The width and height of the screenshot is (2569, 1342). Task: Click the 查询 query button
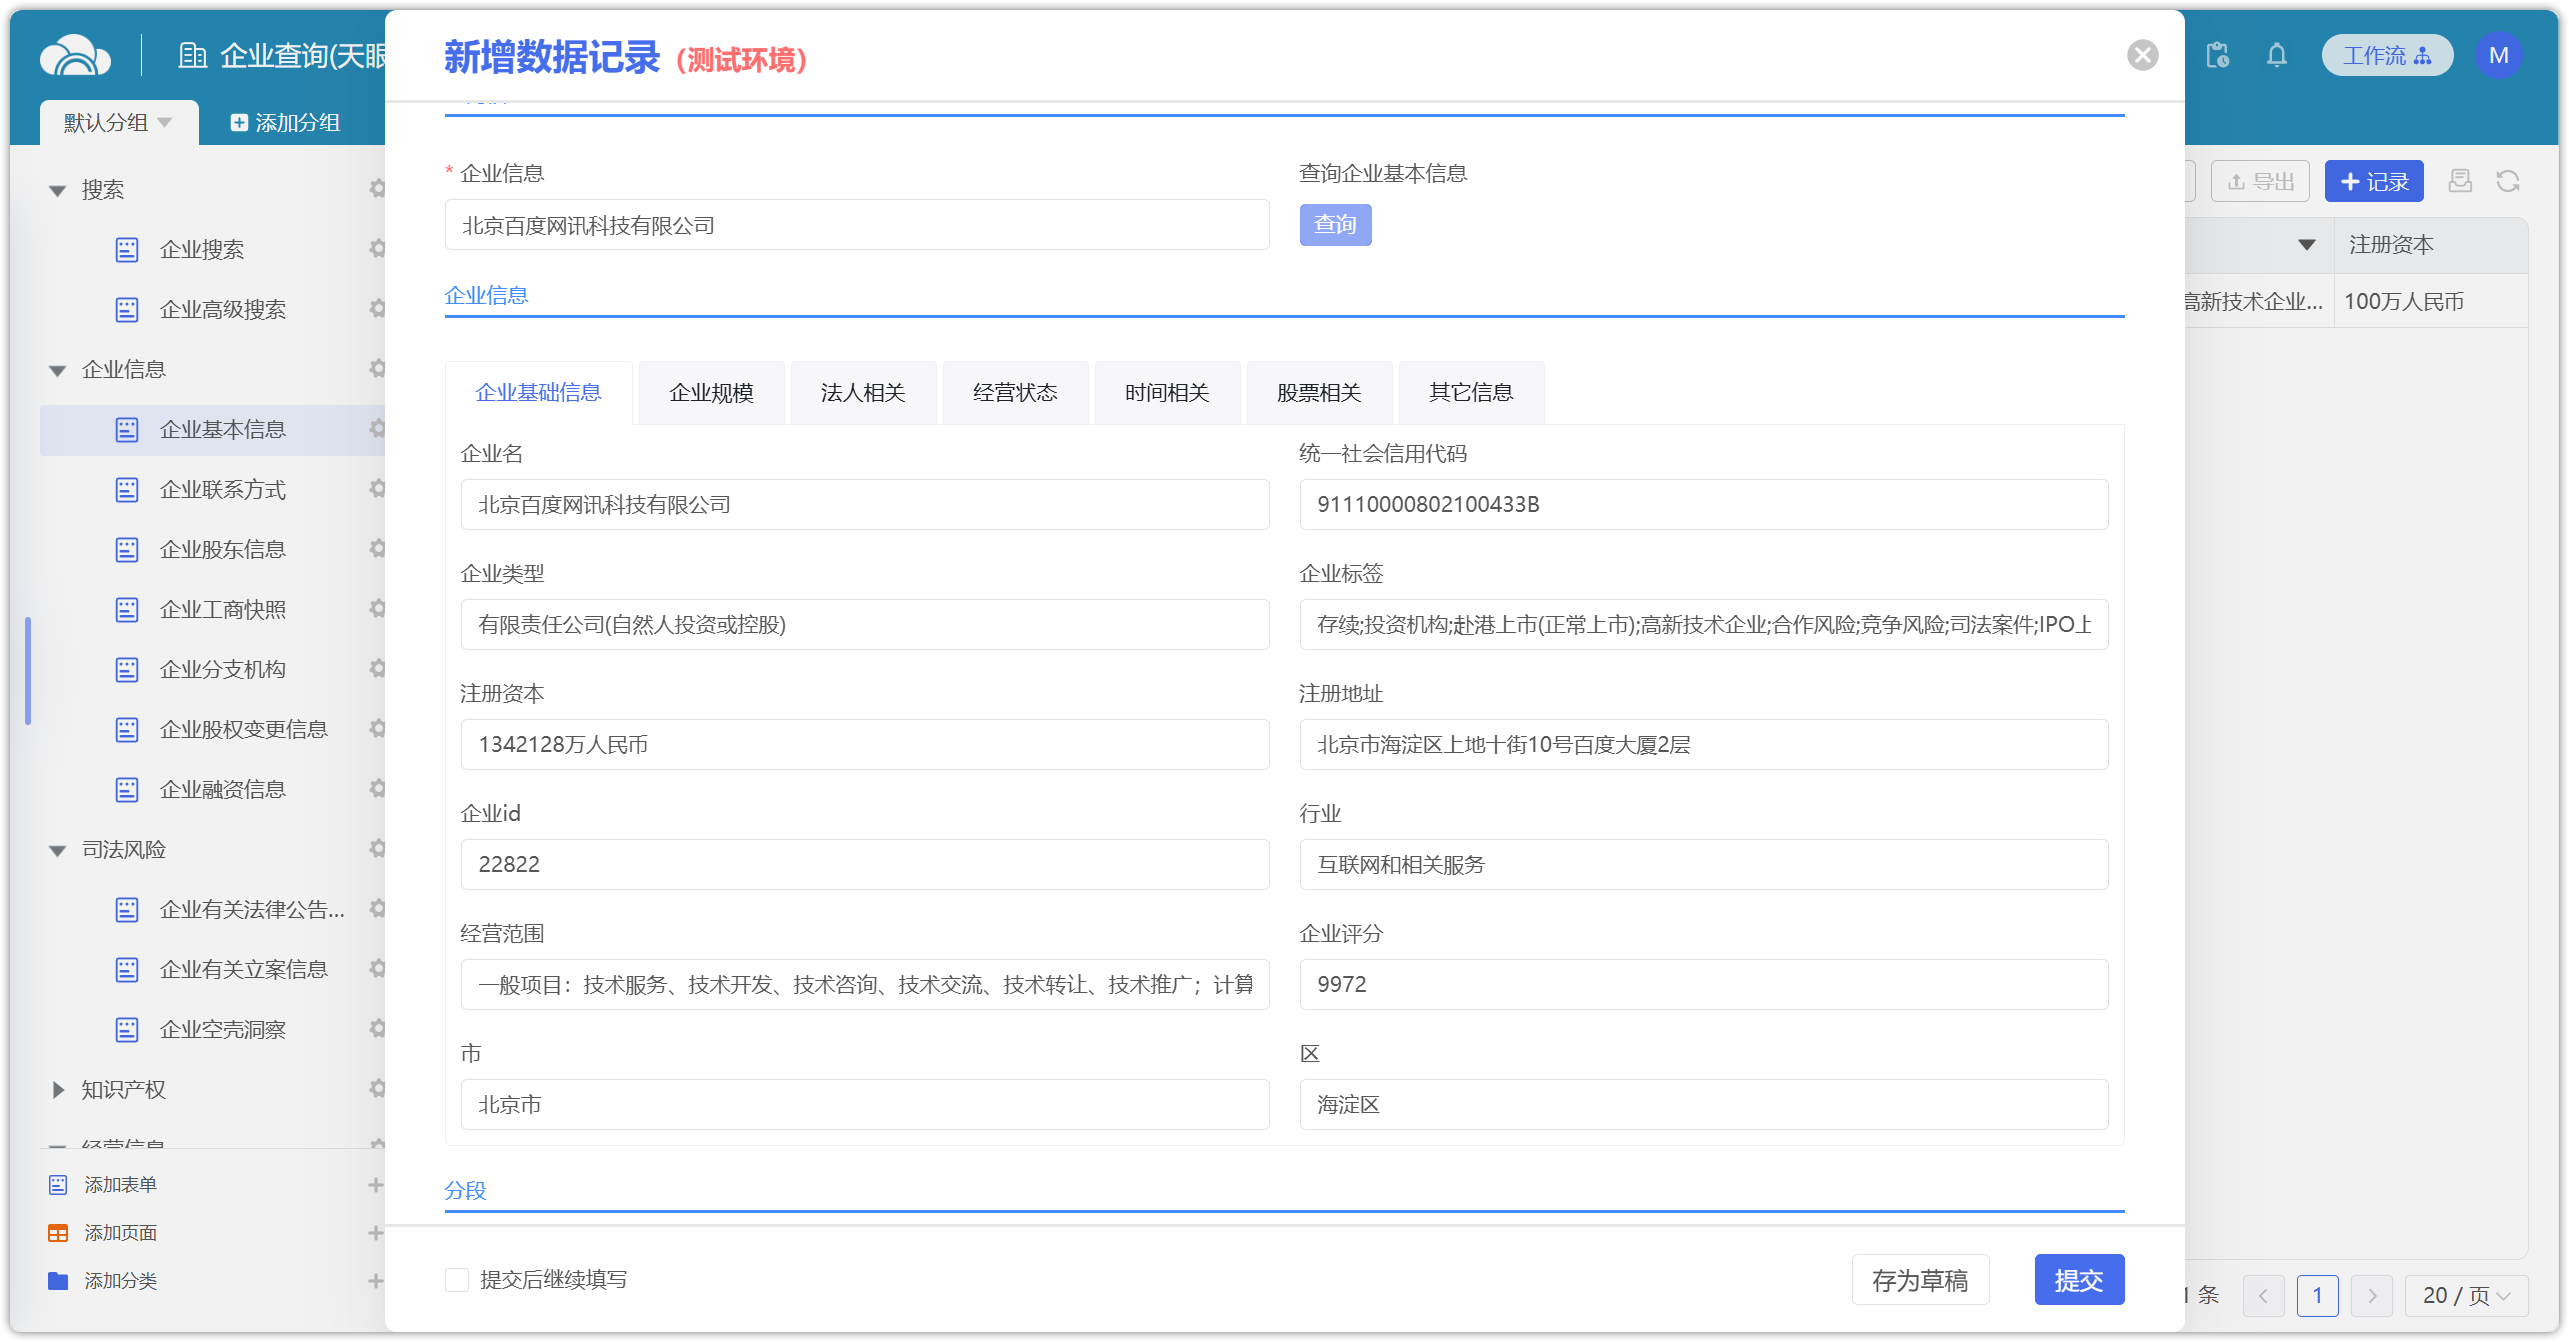(1335, 224)
